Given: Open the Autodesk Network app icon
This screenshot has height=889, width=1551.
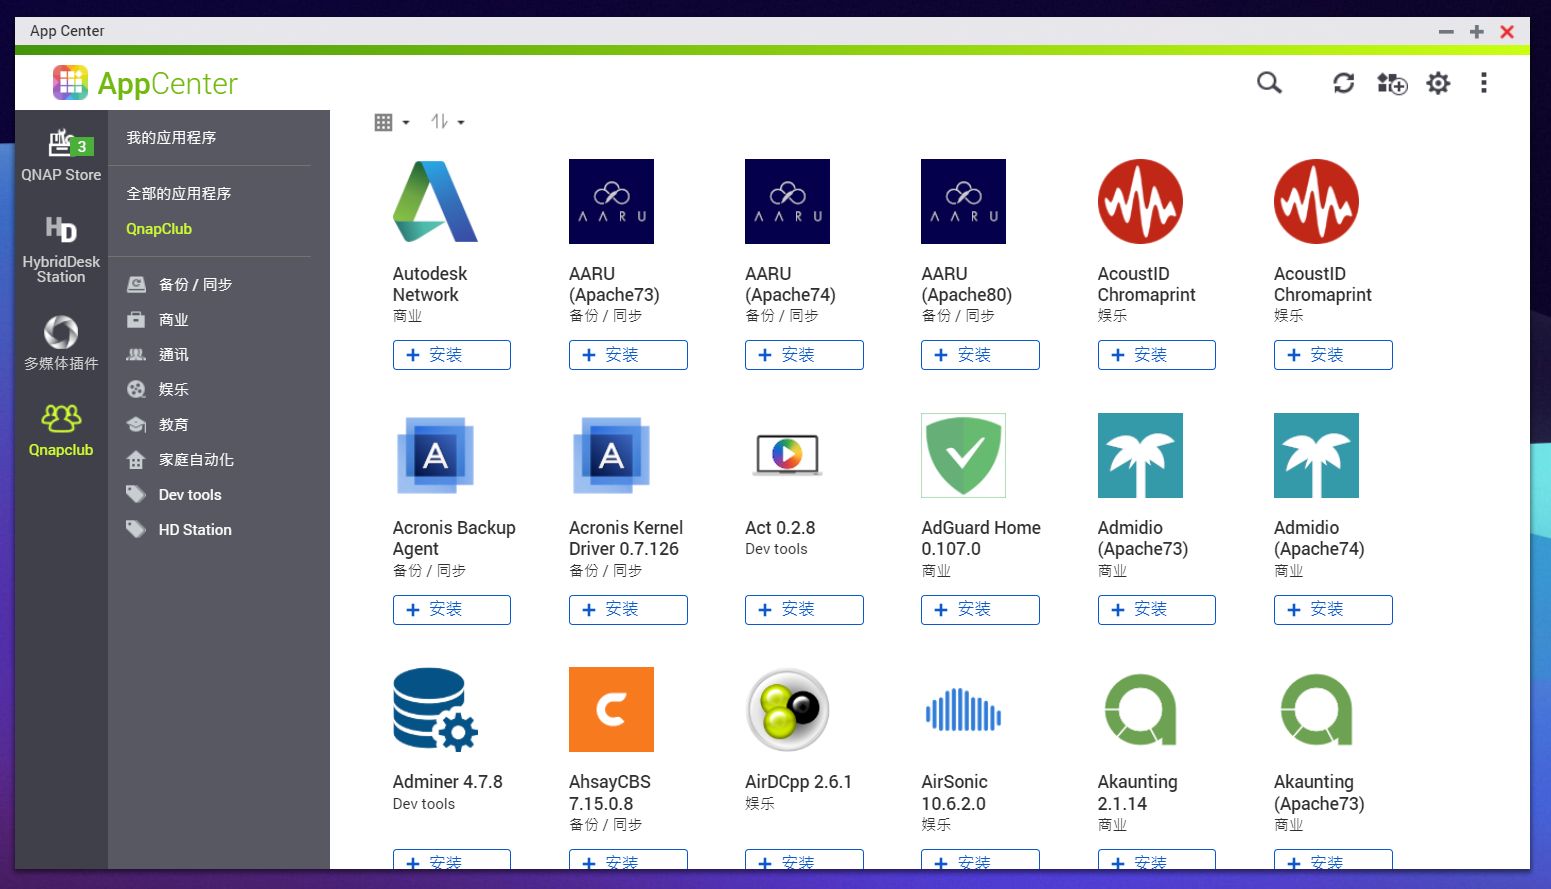Looking at the screenshot, I should 435,201.
